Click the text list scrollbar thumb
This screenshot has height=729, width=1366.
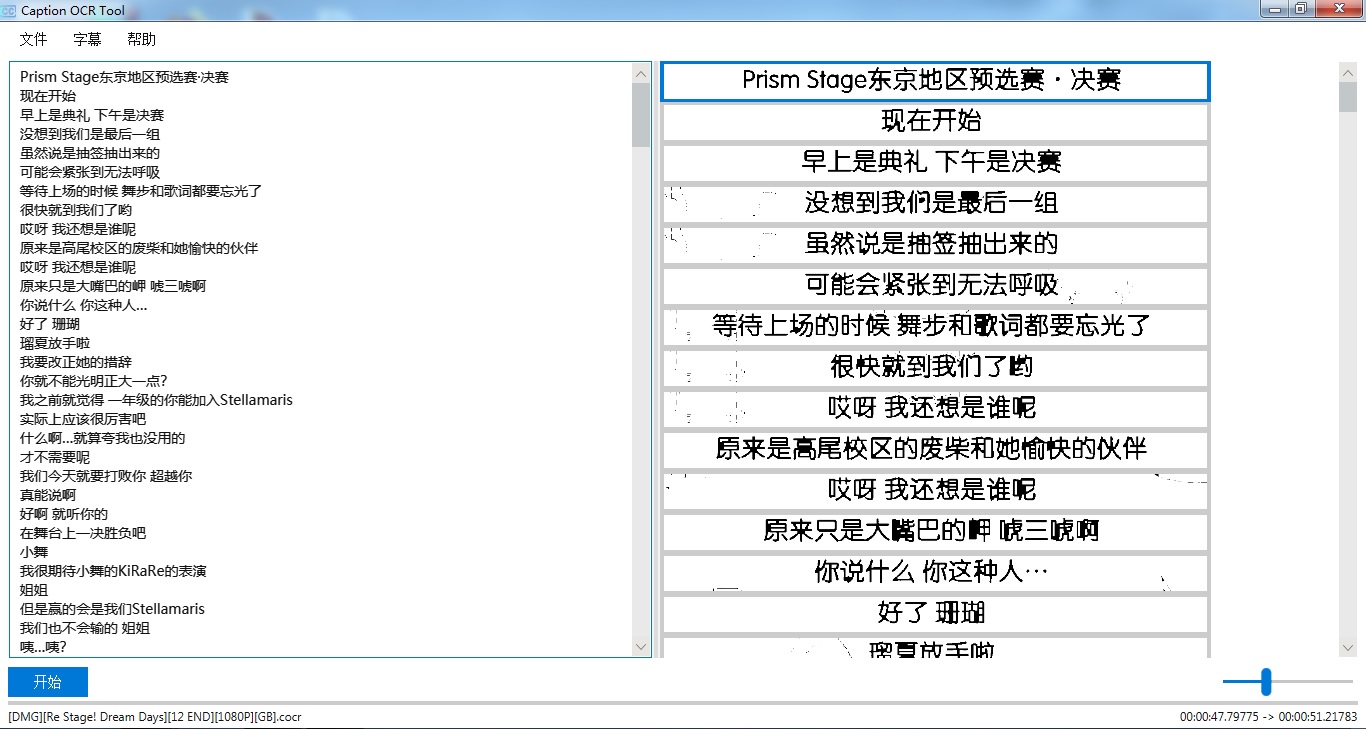coord(641,115)
